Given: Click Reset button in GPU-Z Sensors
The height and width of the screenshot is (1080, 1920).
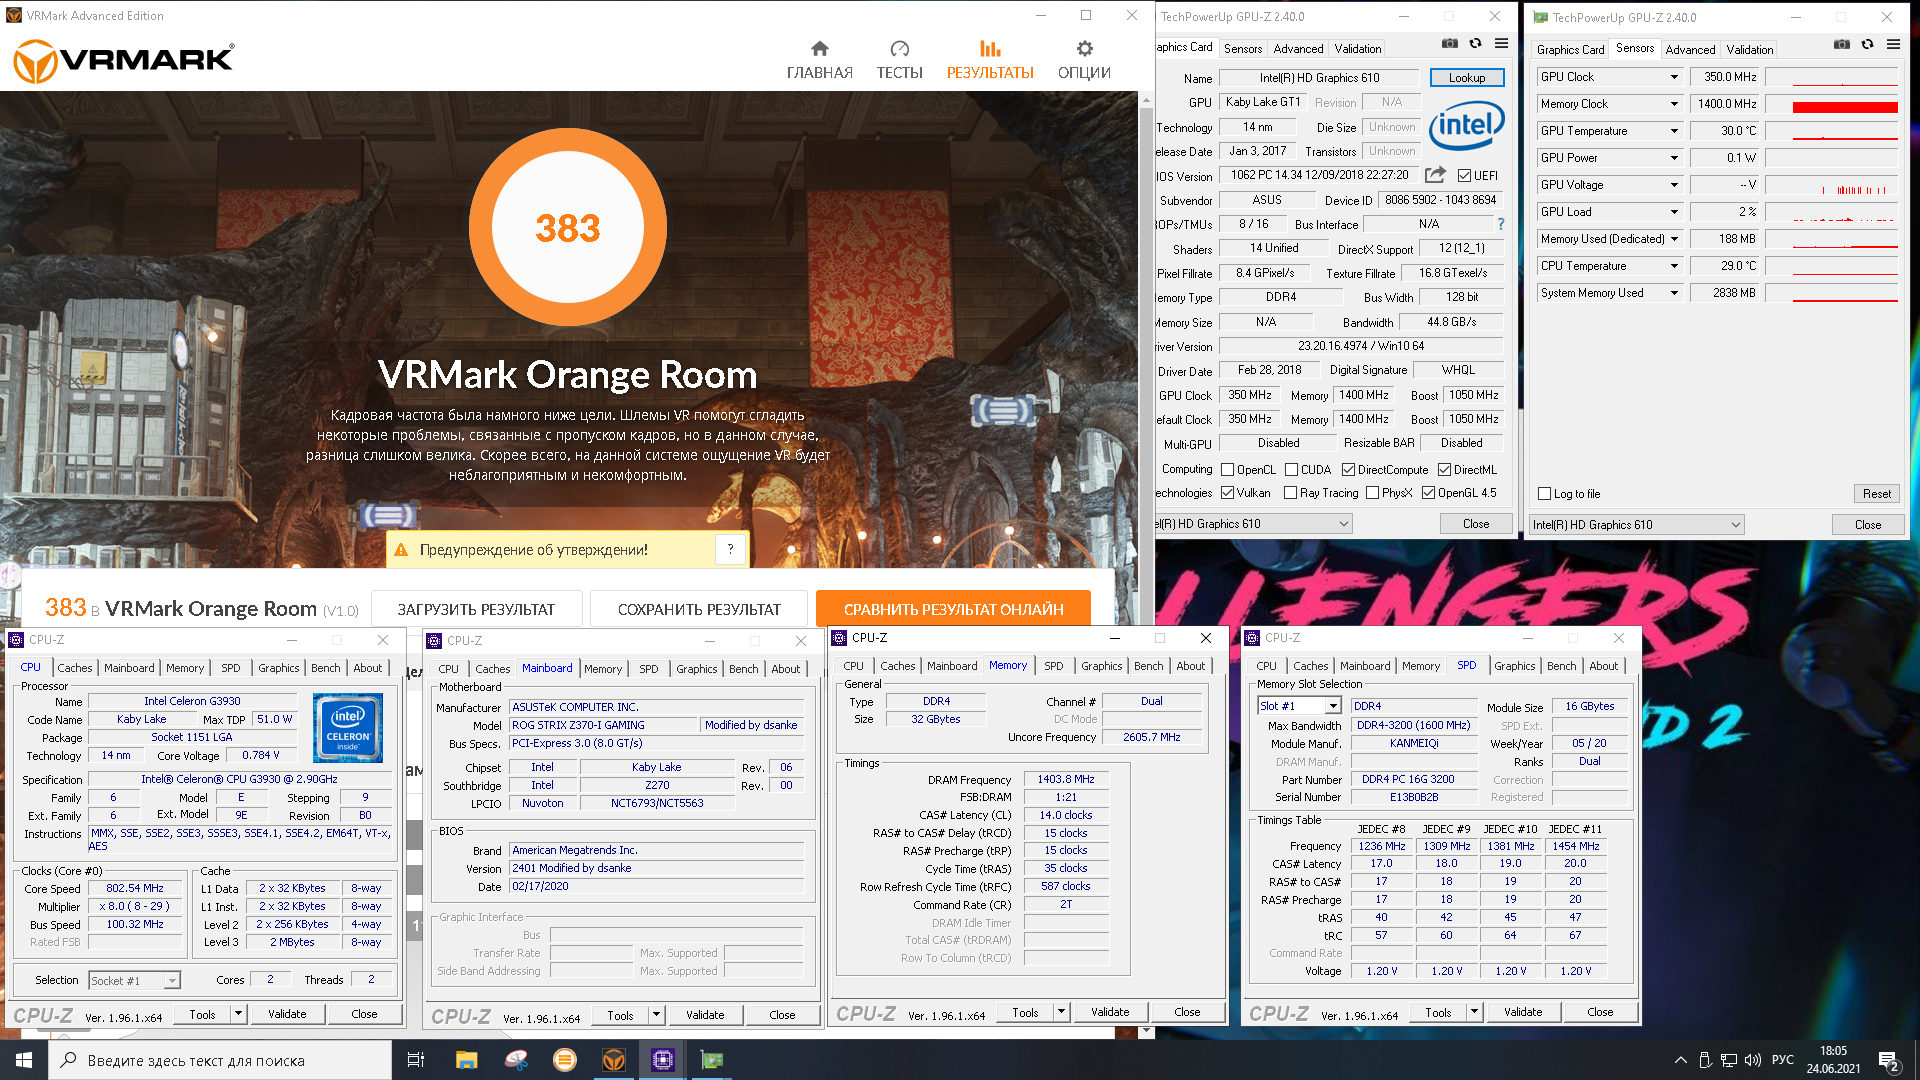Looking at the screenshot, I should [x=1876, y=494].
